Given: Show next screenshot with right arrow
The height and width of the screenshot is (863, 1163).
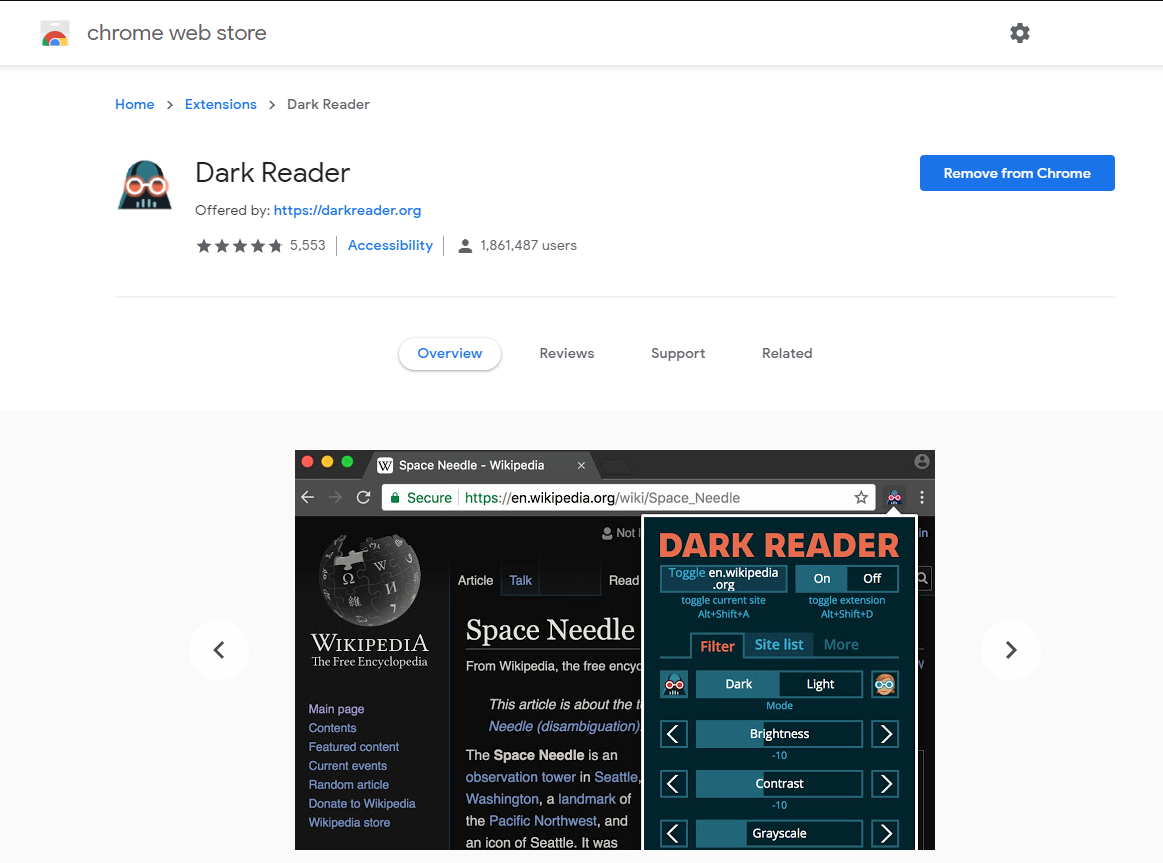Looking at the screenshot, I should pyautogui.click(x=1011, y=650).
